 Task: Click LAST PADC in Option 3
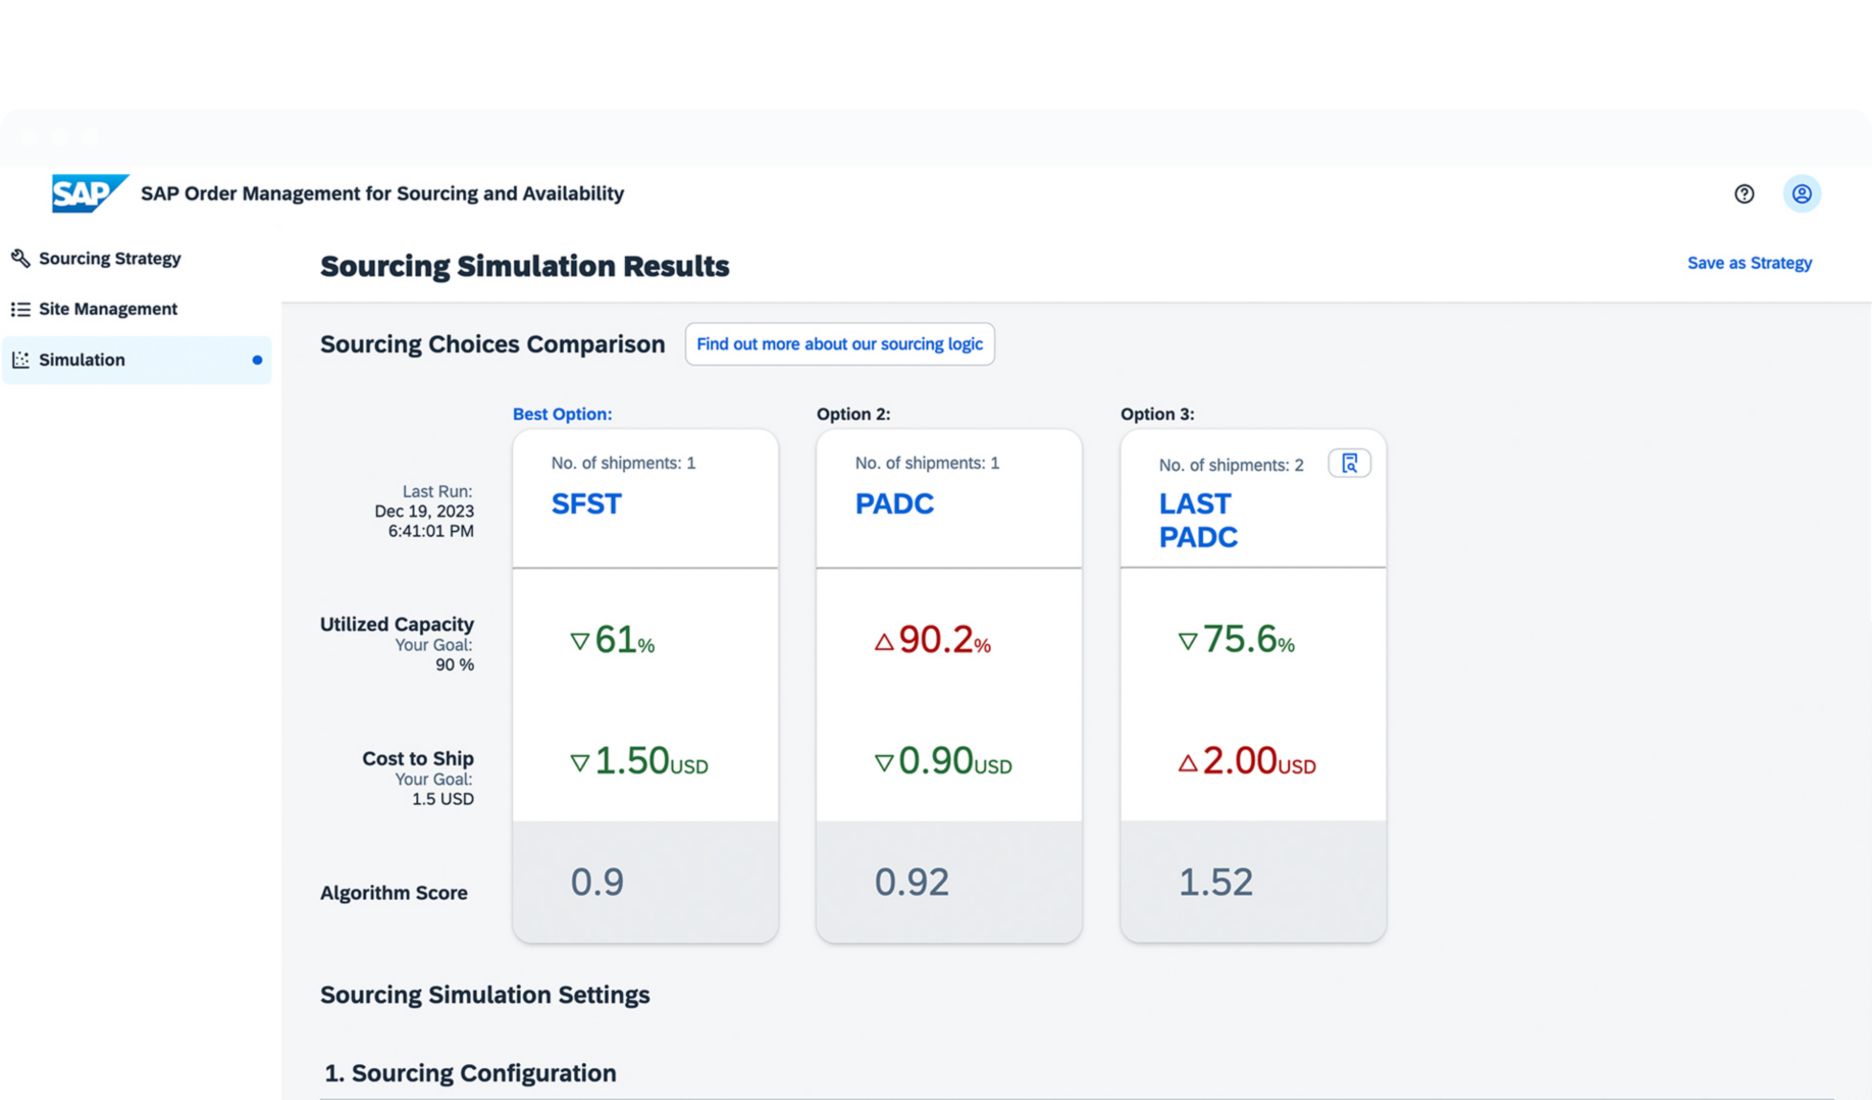(1197, 520)
